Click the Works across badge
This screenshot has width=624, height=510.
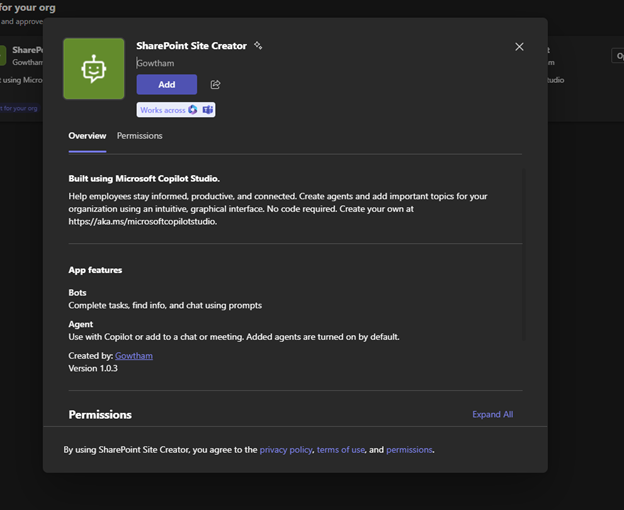(x=176, y=110)
